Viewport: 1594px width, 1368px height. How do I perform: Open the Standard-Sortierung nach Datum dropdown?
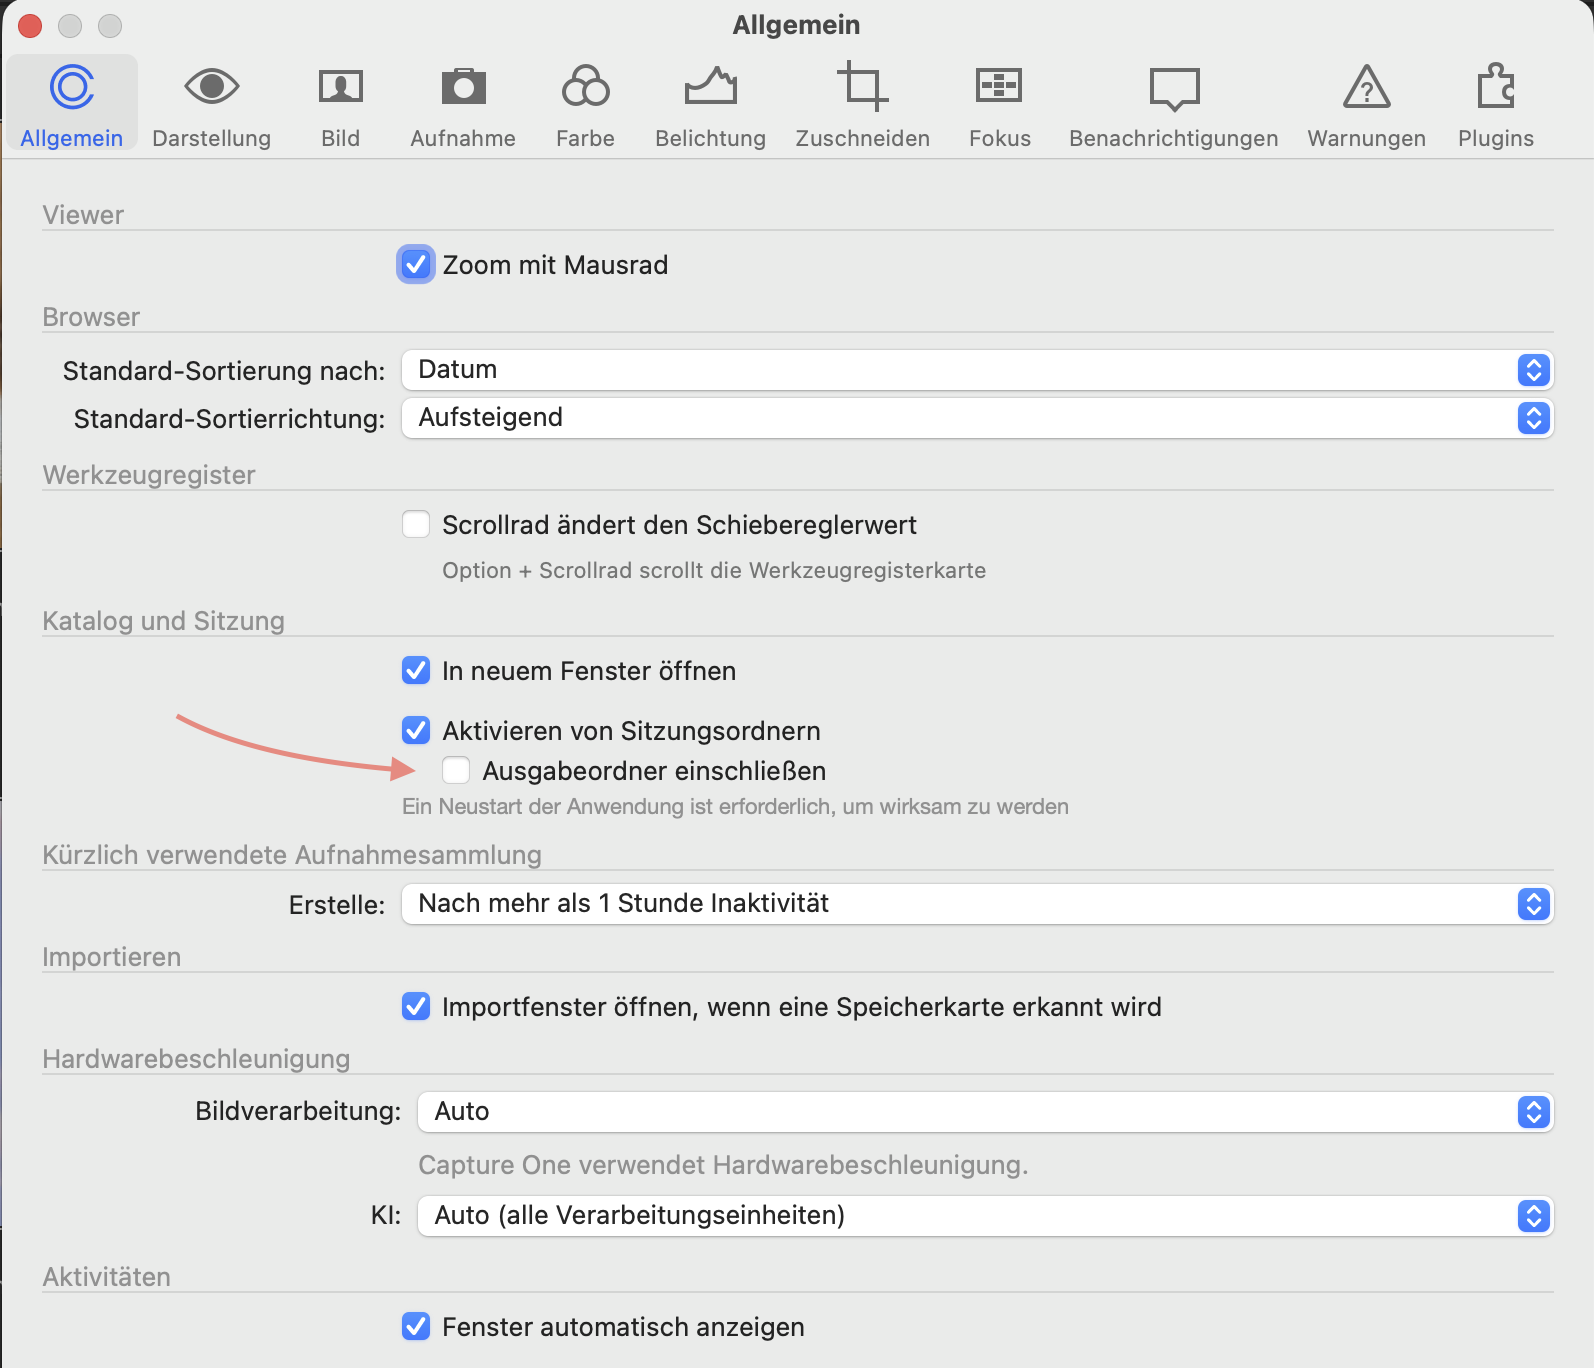976,370
